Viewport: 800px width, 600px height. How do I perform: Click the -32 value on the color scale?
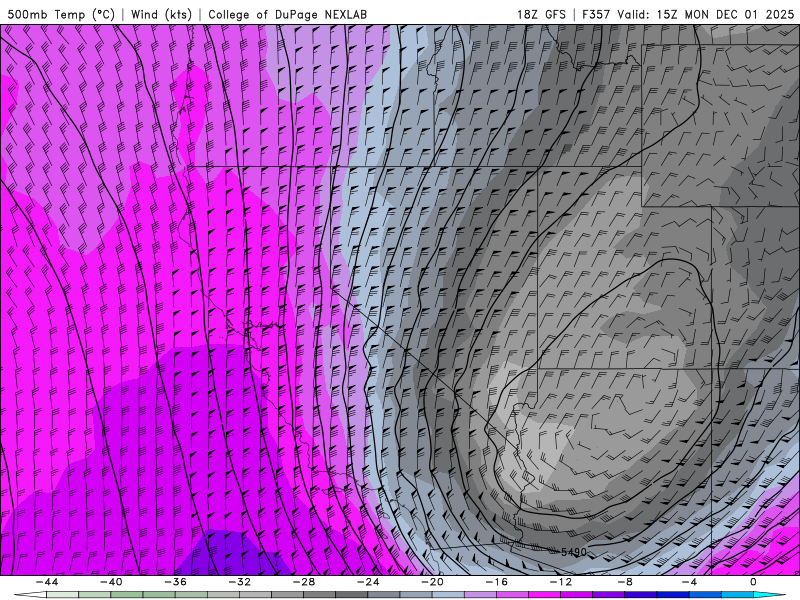tap(239, 582)
